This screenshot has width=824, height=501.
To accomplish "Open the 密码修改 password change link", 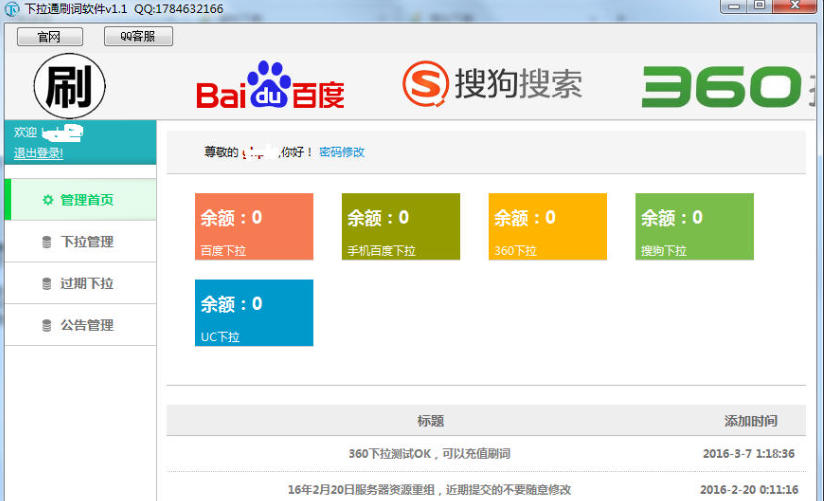I will (x=342, y=152).
